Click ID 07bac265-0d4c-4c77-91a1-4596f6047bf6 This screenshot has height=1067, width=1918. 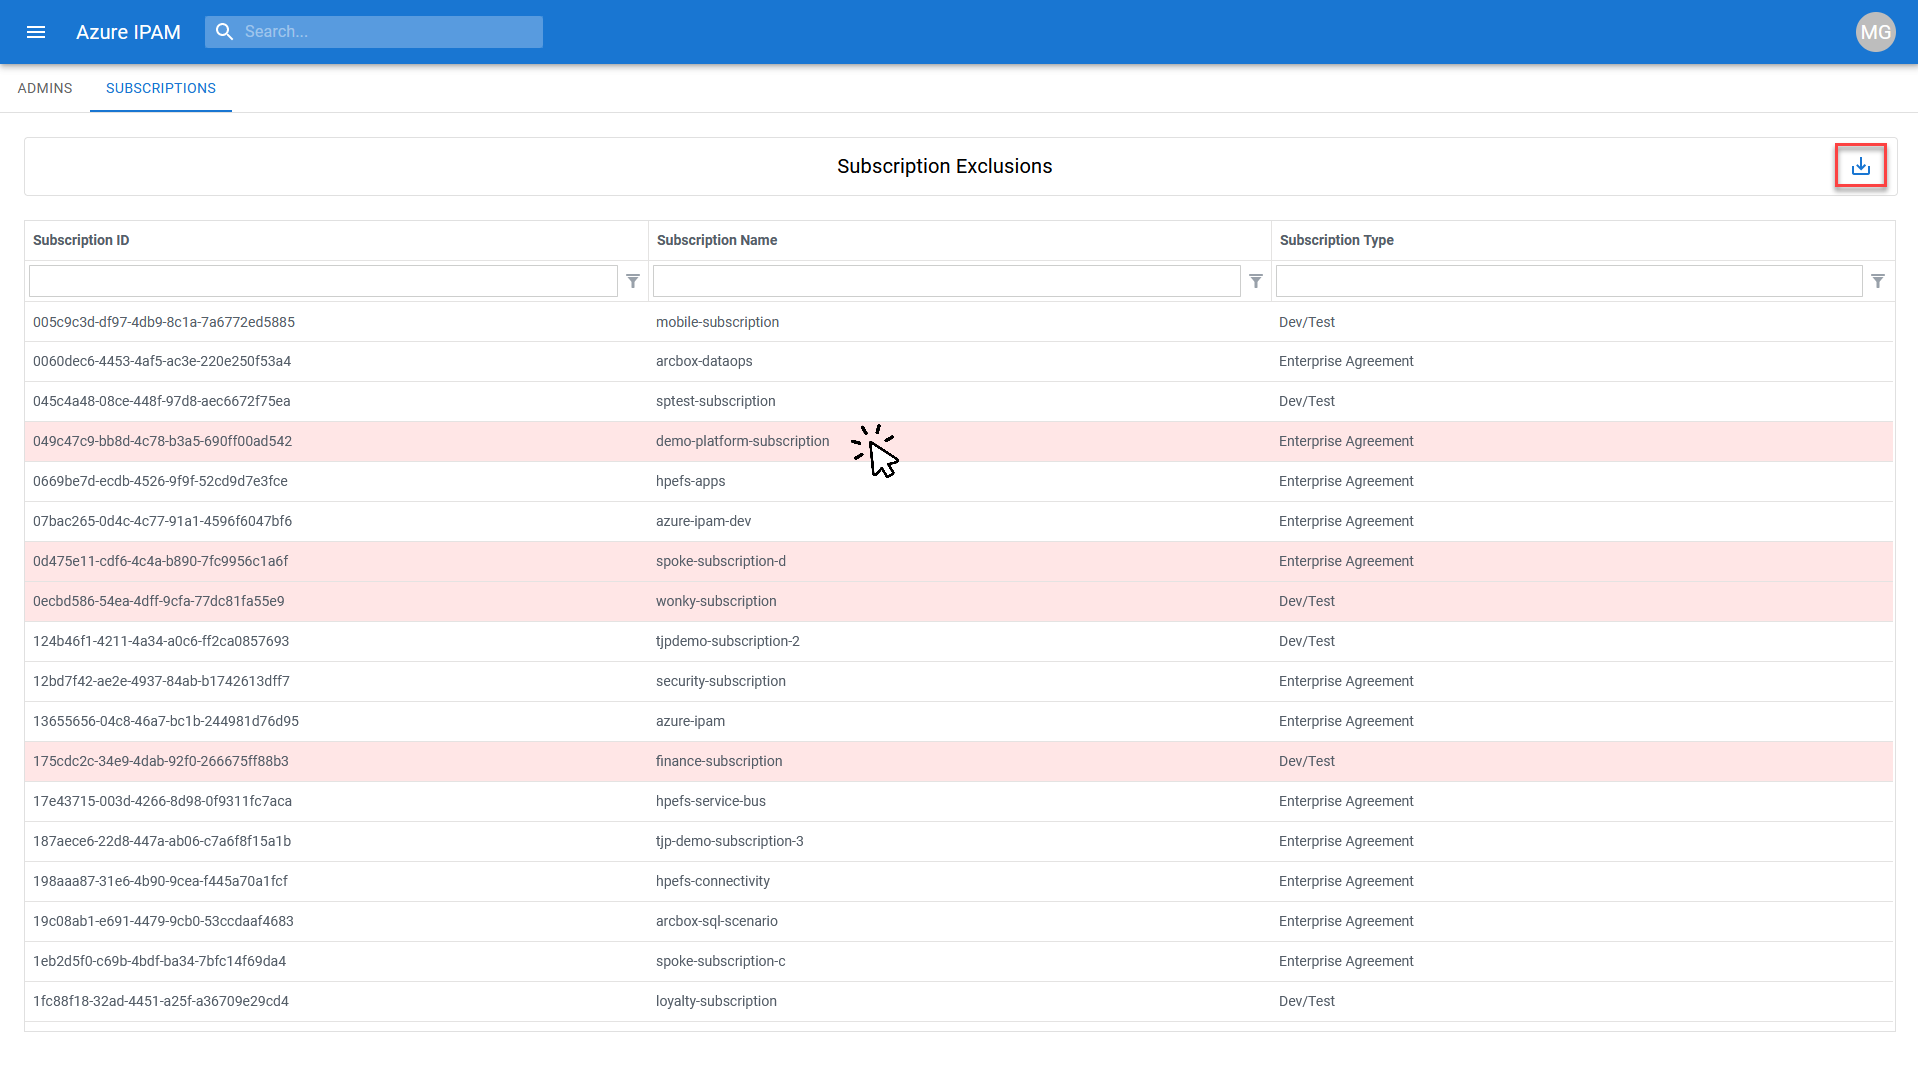point(163,521)
